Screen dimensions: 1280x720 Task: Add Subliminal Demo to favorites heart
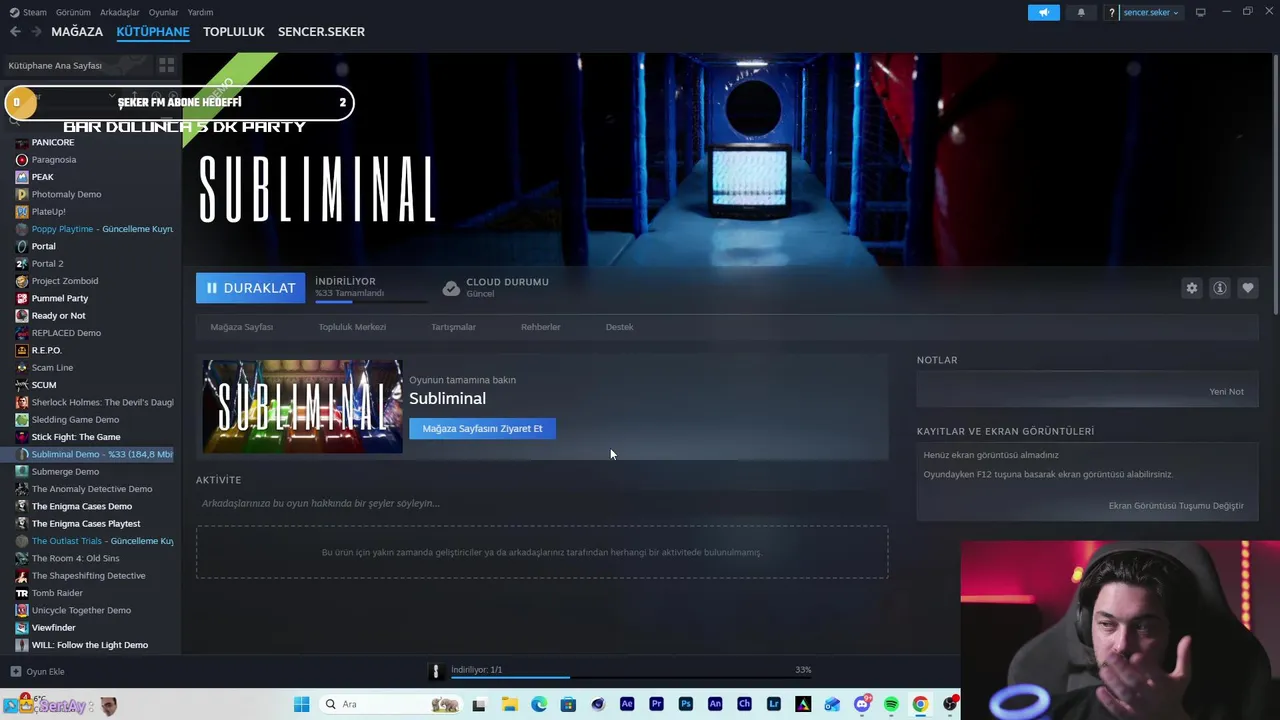click(1247, 288)
